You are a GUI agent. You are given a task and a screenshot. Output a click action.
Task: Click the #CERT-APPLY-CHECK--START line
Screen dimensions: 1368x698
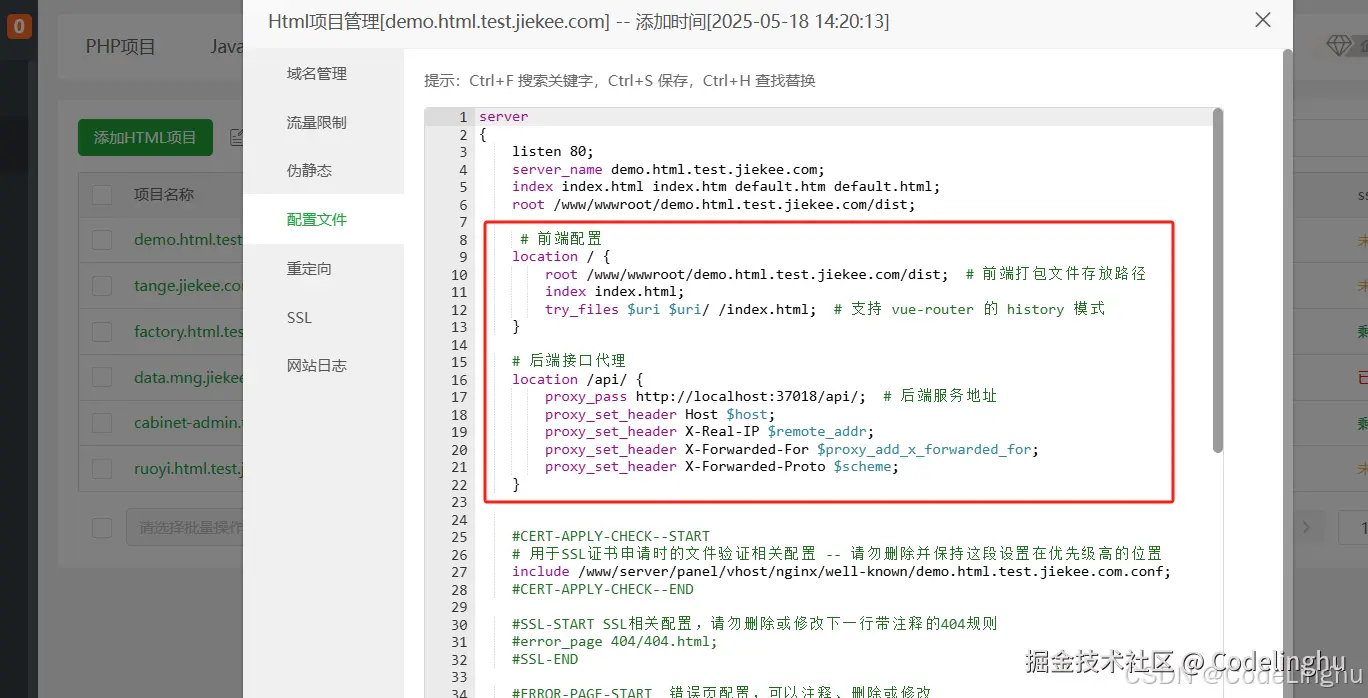(611, 536)
